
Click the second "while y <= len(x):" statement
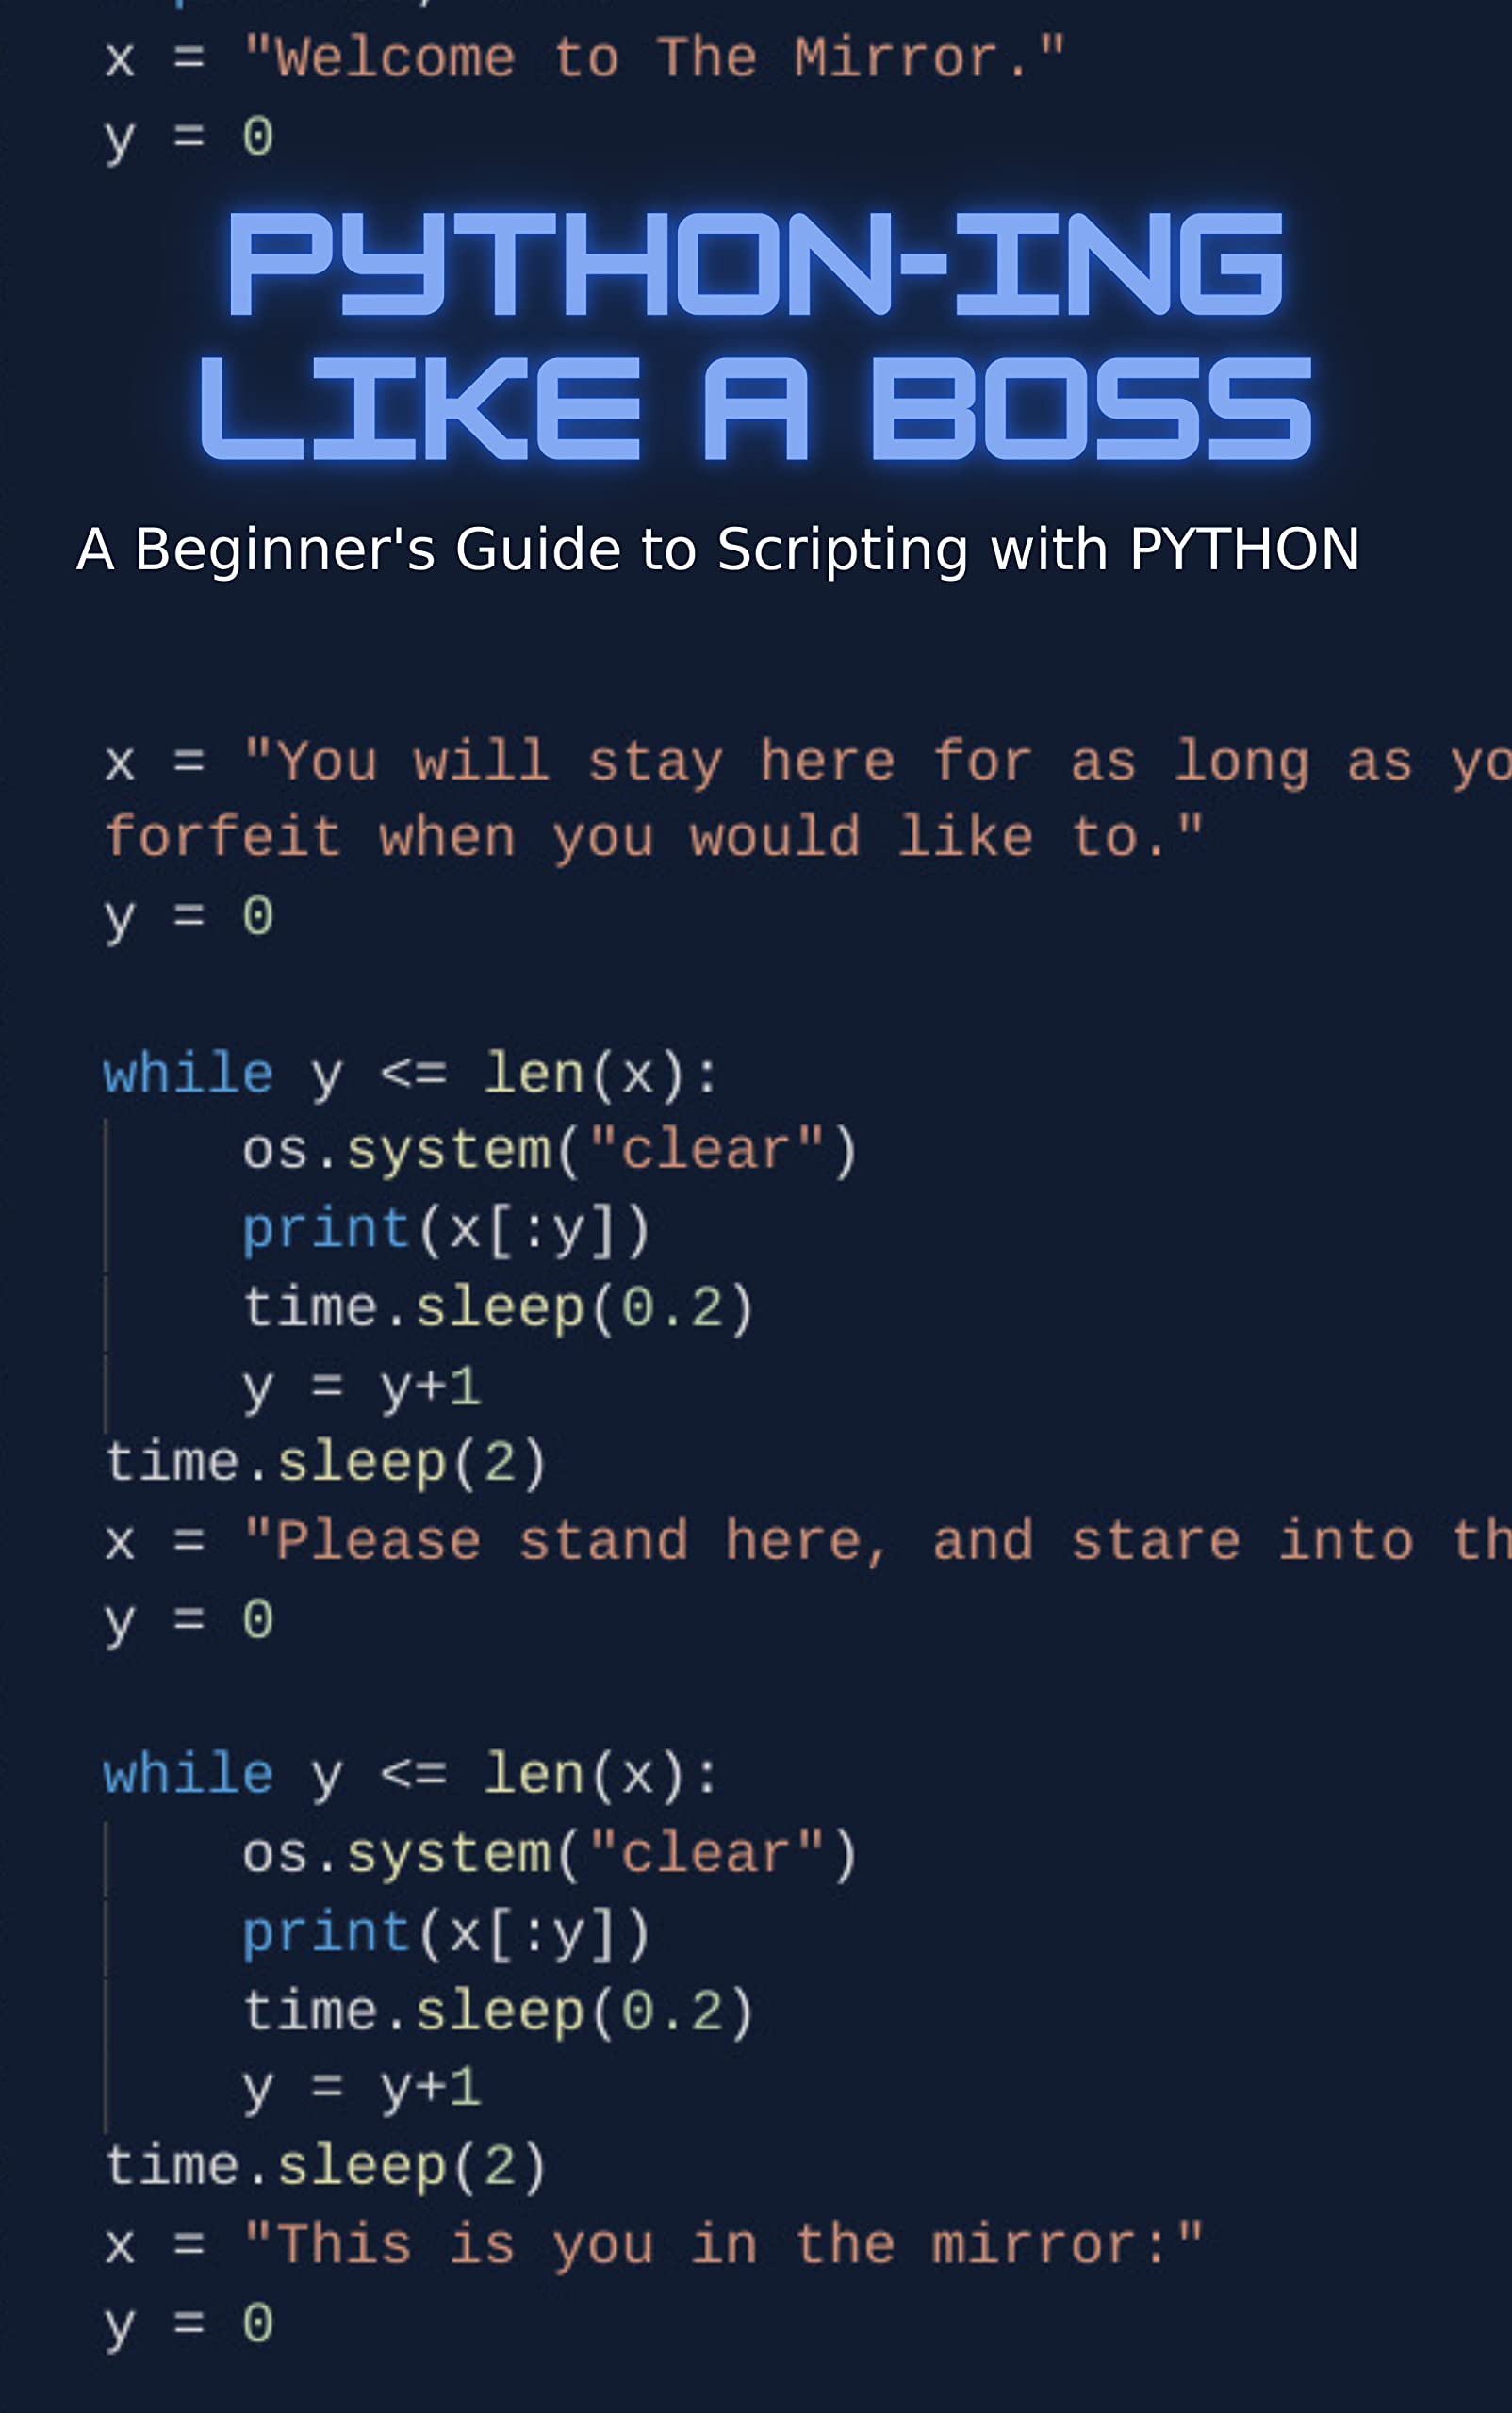pyautogui.click(x=411, y=1775)
